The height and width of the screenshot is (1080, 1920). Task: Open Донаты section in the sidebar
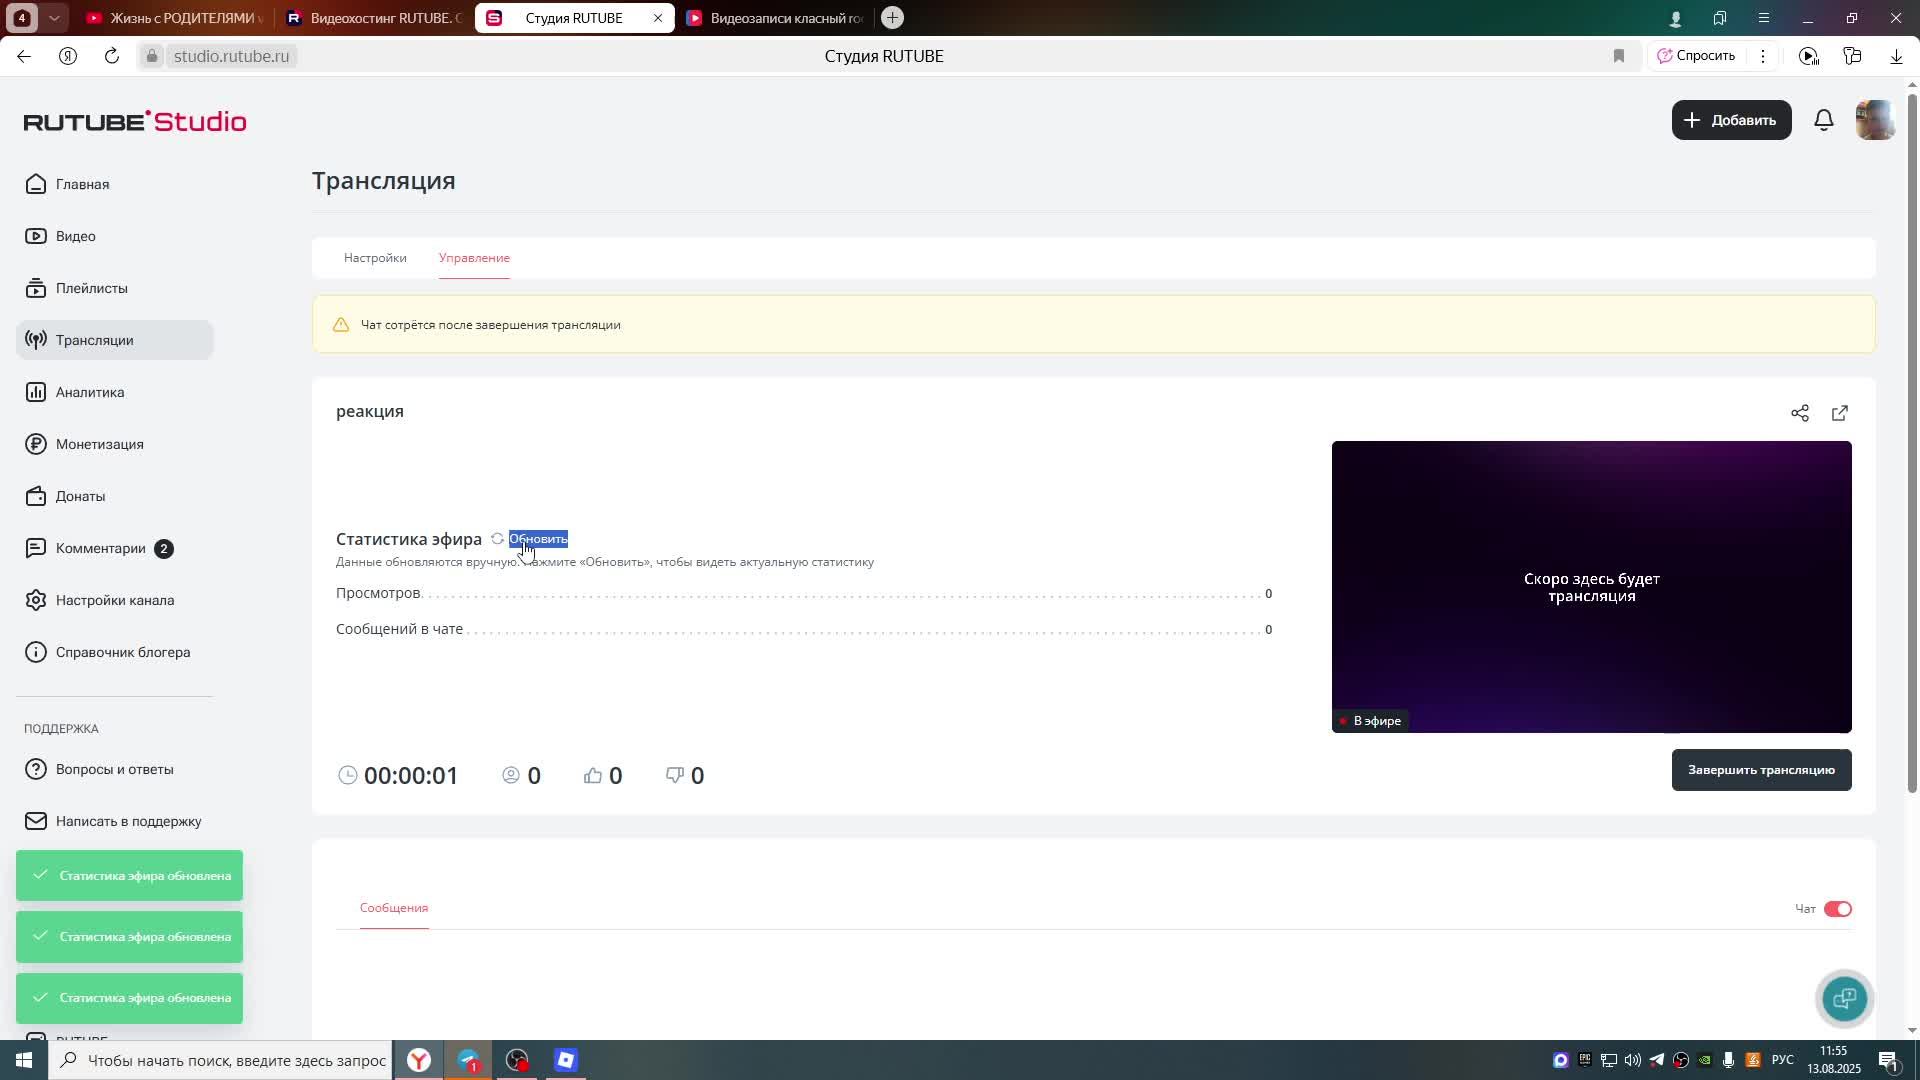tap(80, 496)
